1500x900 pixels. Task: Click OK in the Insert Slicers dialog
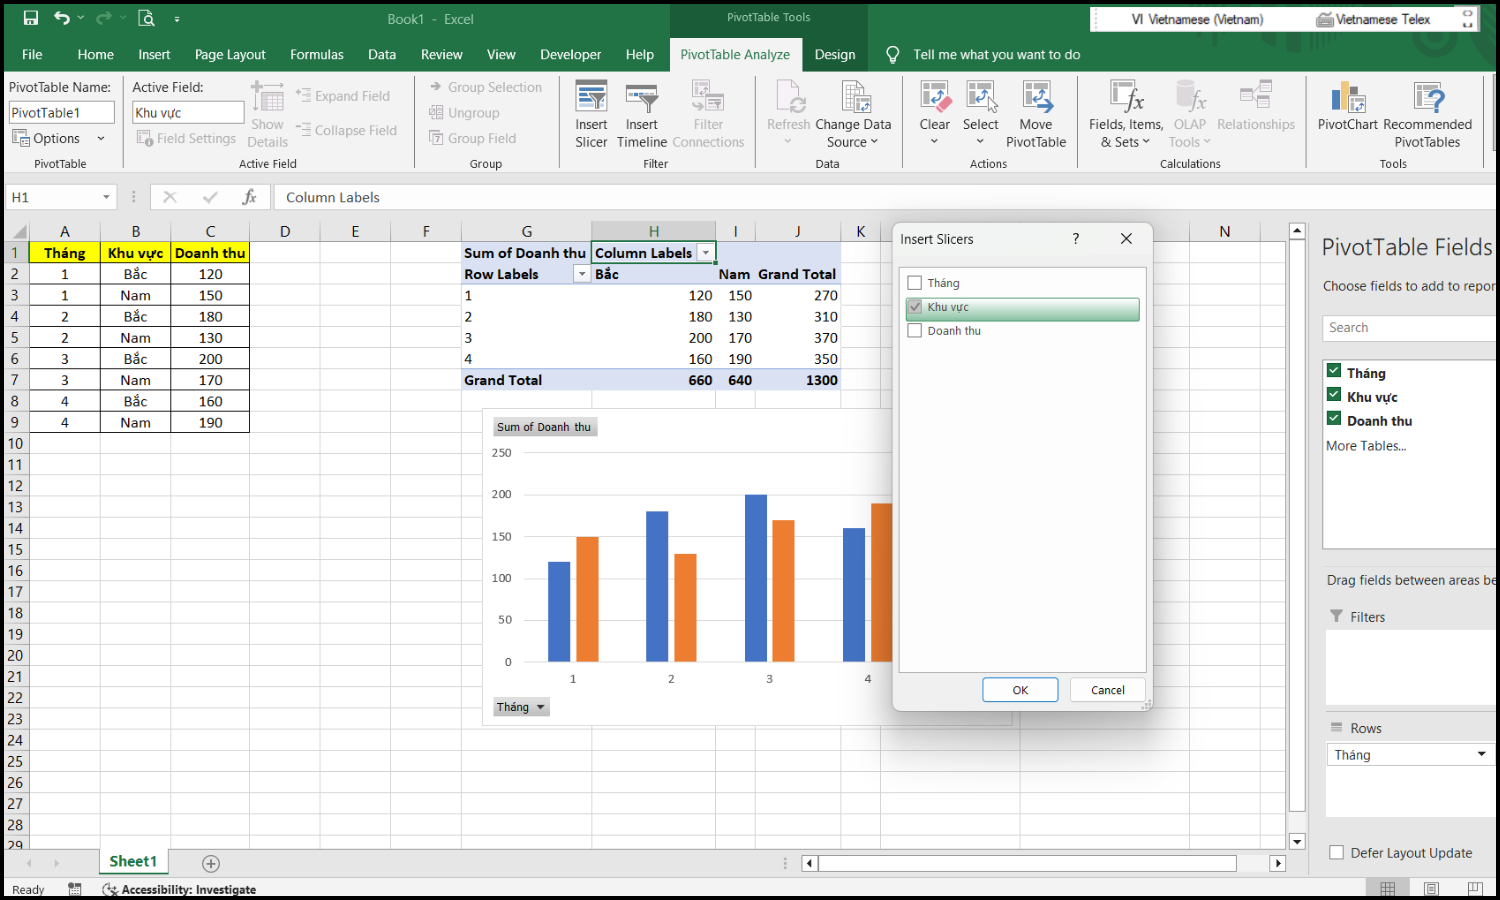point(1020,689)
